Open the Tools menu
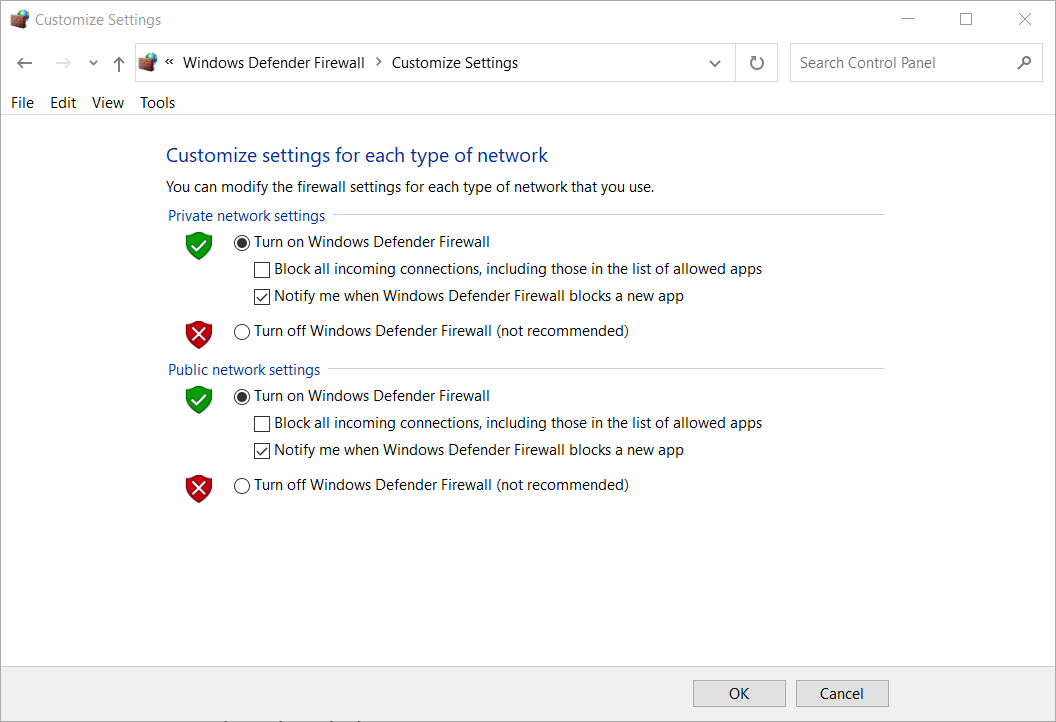 158,102
